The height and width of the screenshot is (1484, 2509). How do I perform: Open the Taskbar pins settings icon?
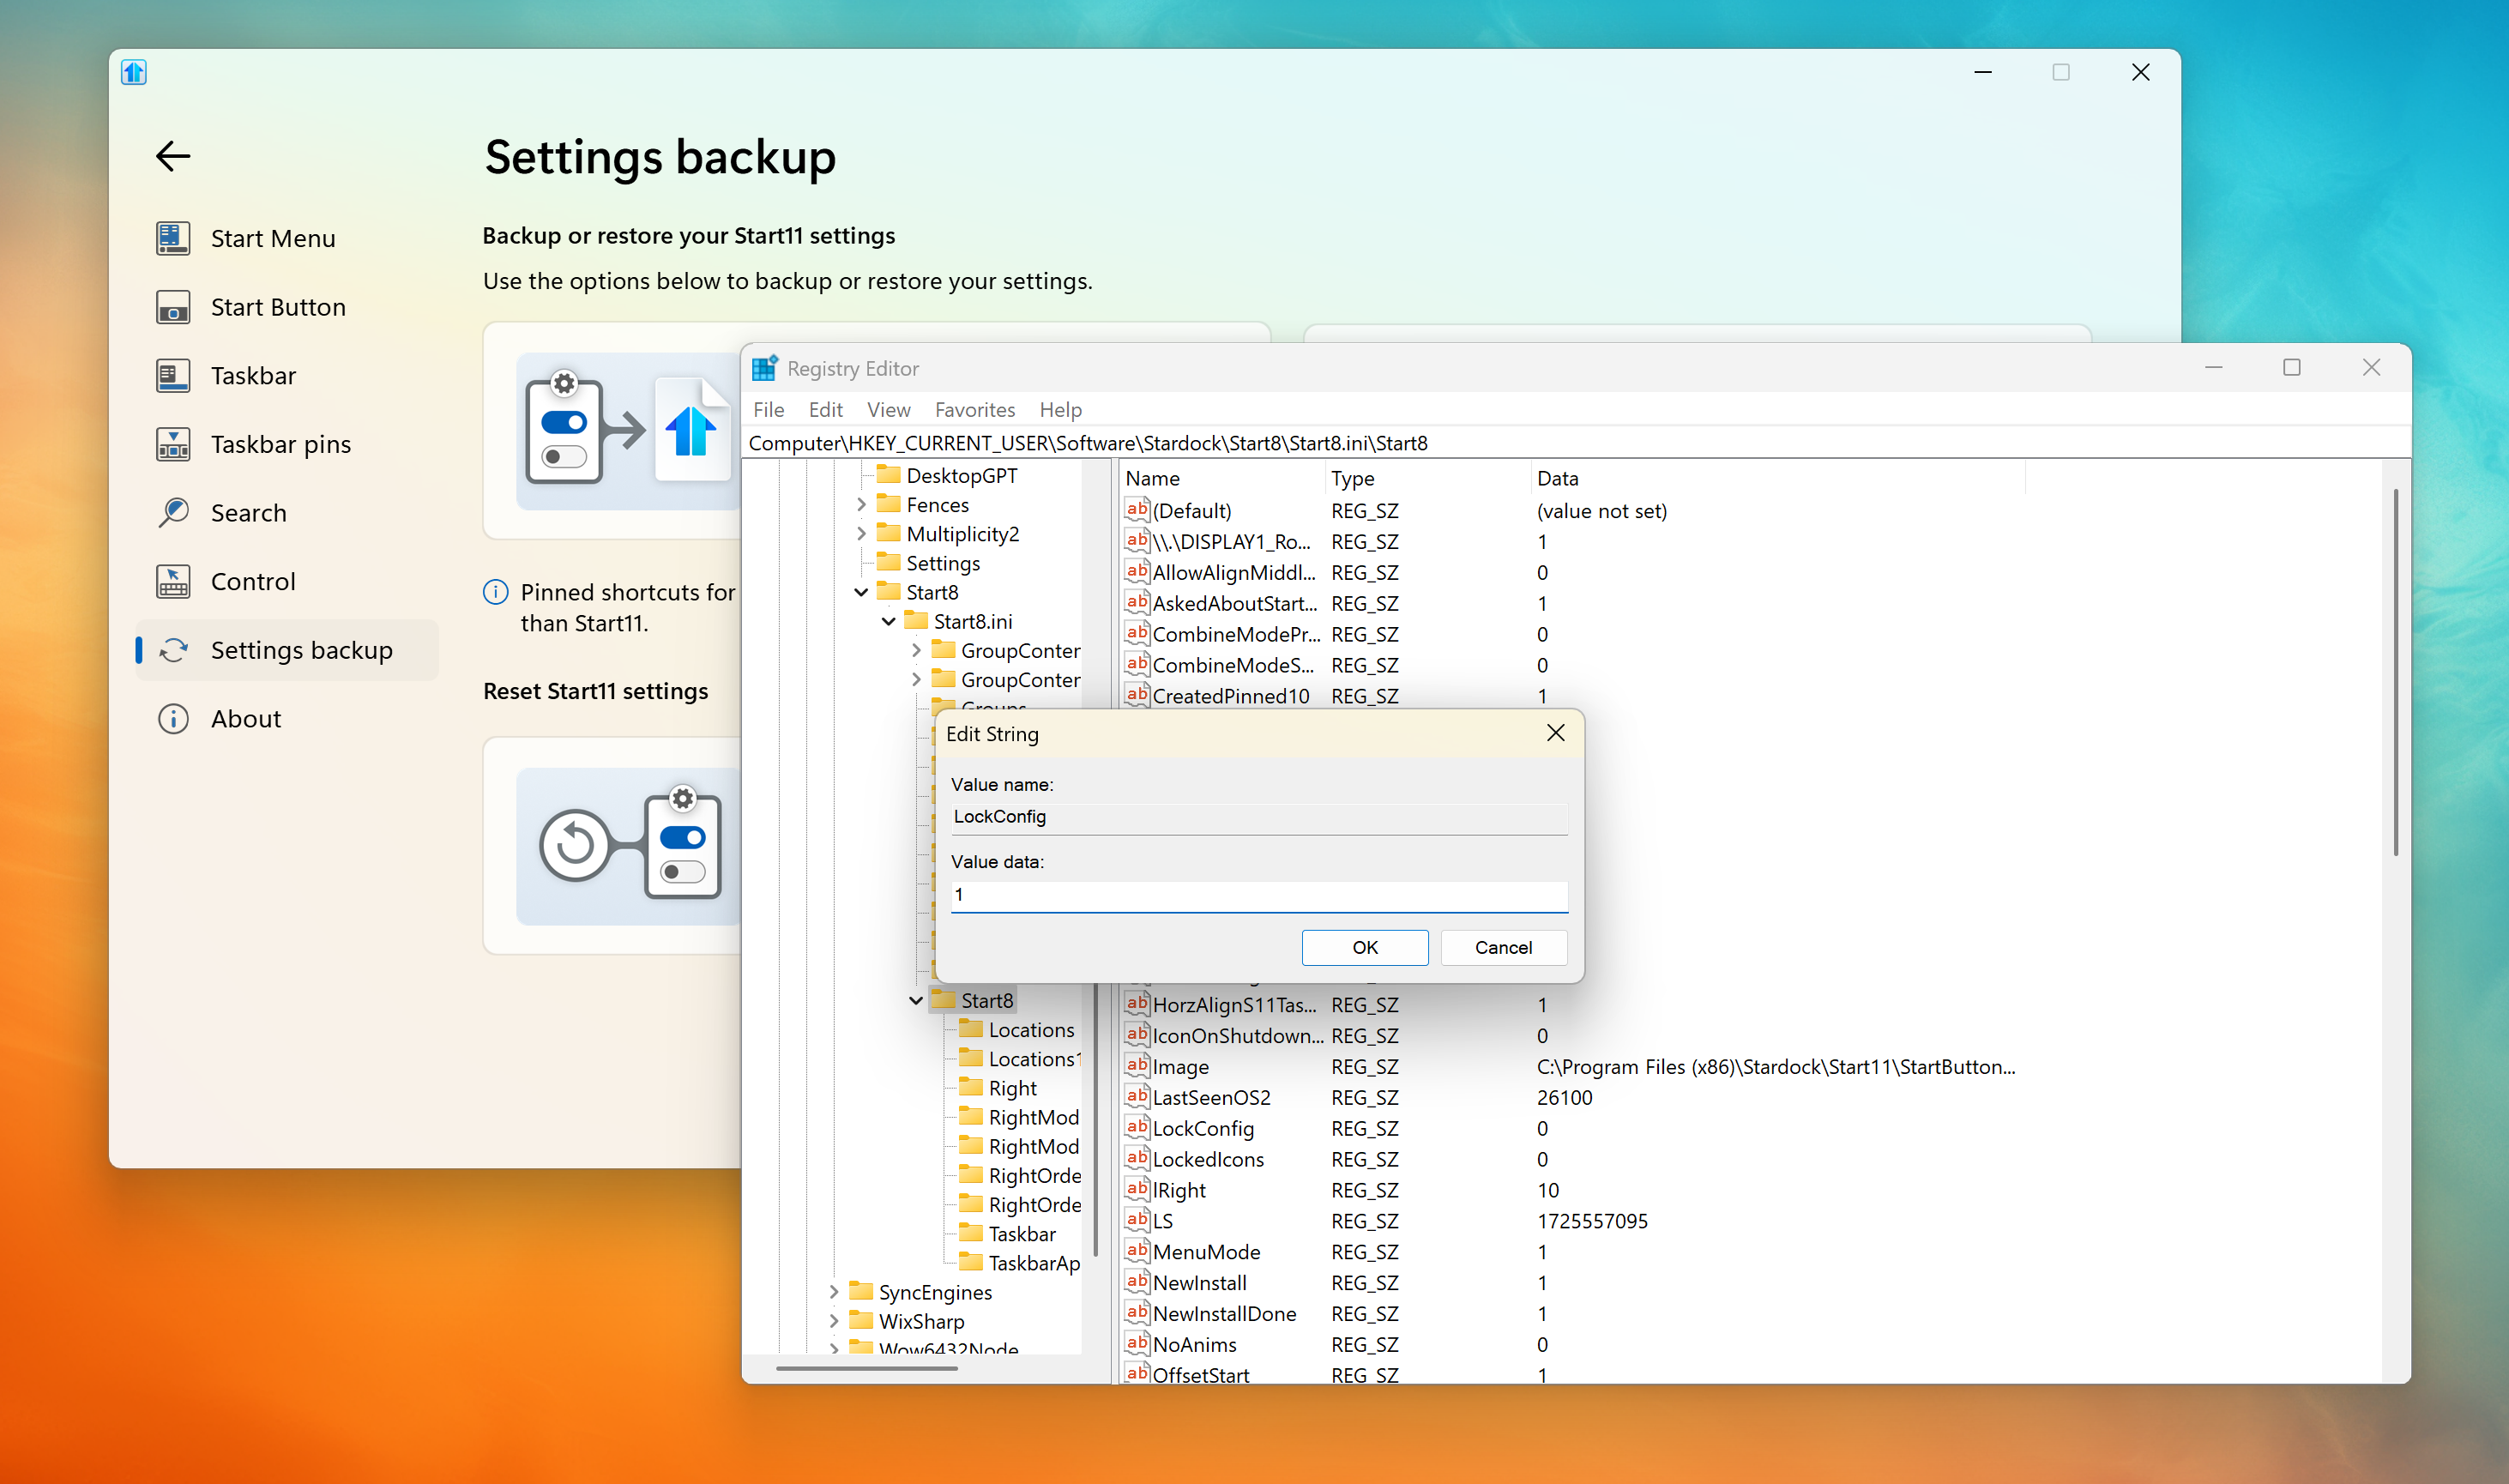(173, 444)
